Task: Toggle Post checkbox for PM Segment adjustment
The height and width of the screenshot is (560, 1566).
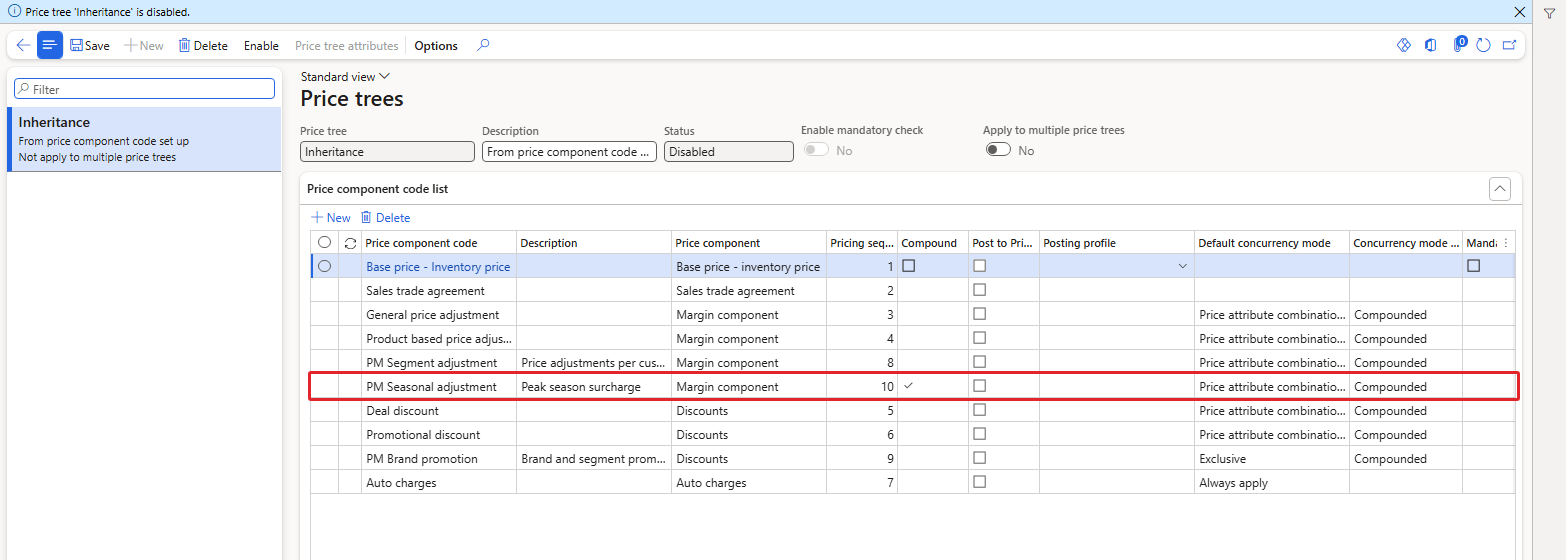Action: [980, 362]
